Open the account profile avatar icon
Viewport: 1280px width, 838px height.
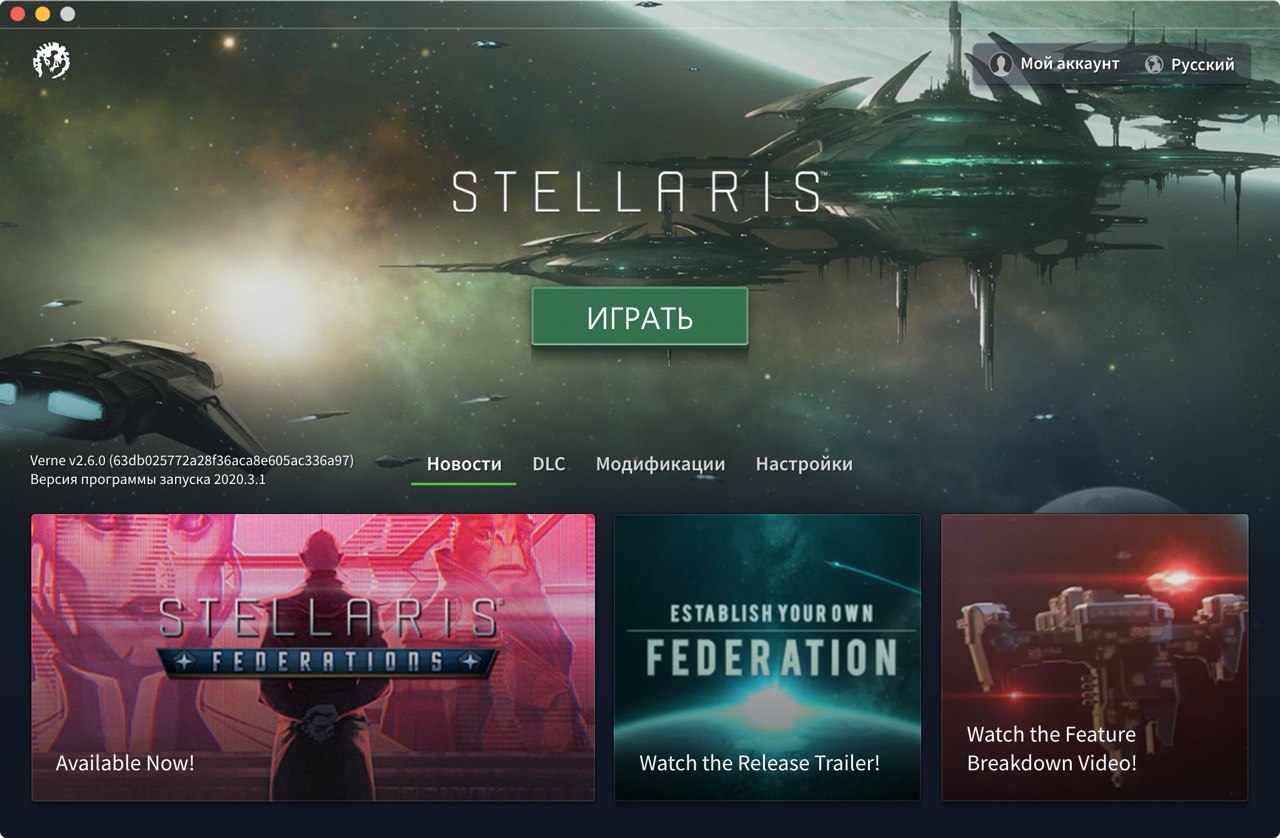click(x=1001, y=64)
